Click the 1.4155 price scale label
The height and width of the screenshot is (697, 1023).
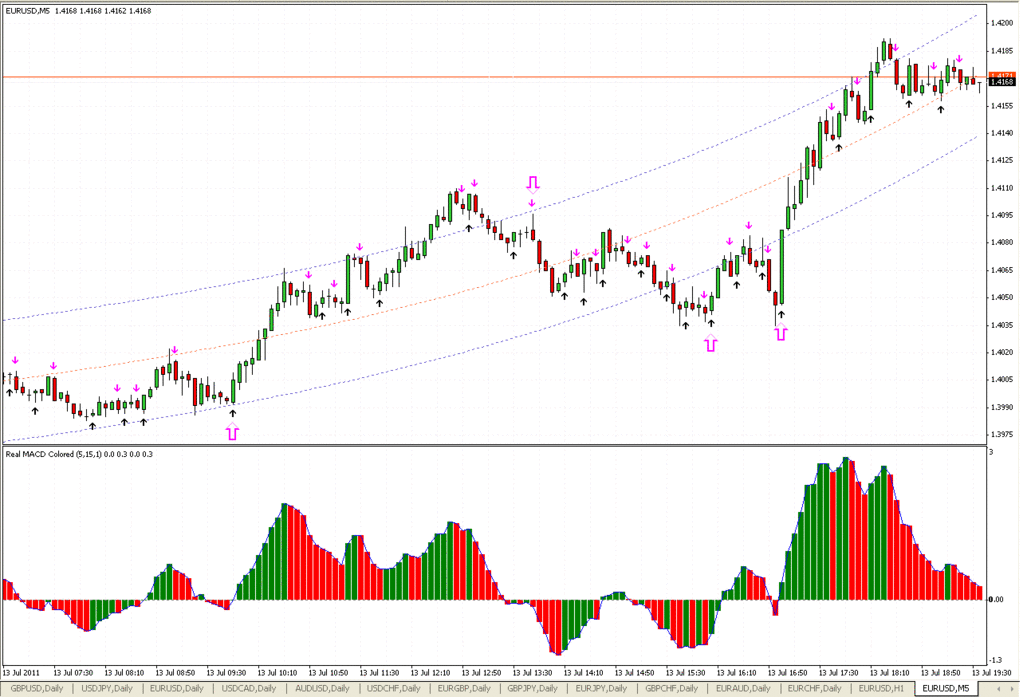1001,106
